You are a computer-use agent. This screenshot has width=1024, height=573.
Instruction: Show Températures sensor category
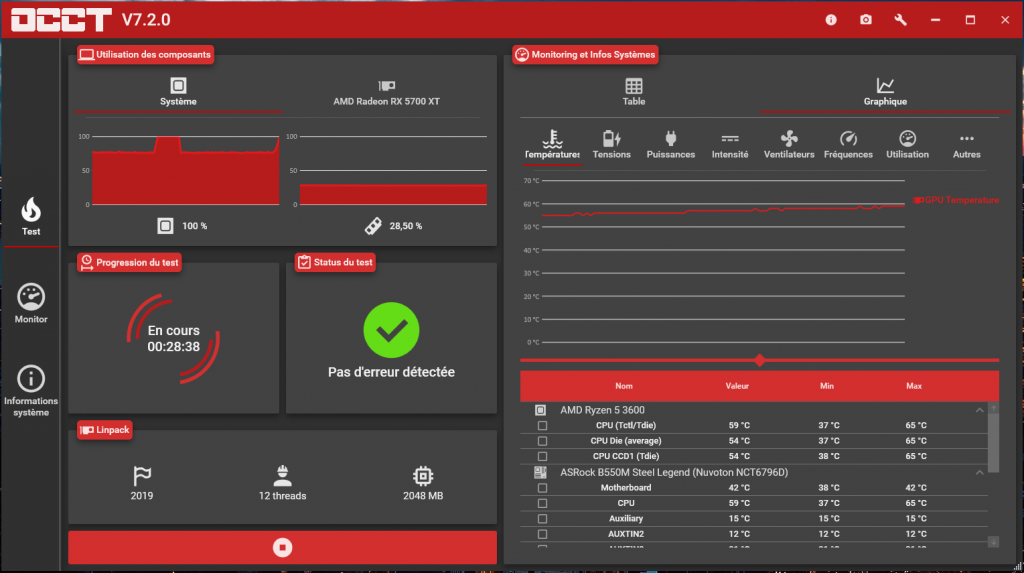click(552, 144)
